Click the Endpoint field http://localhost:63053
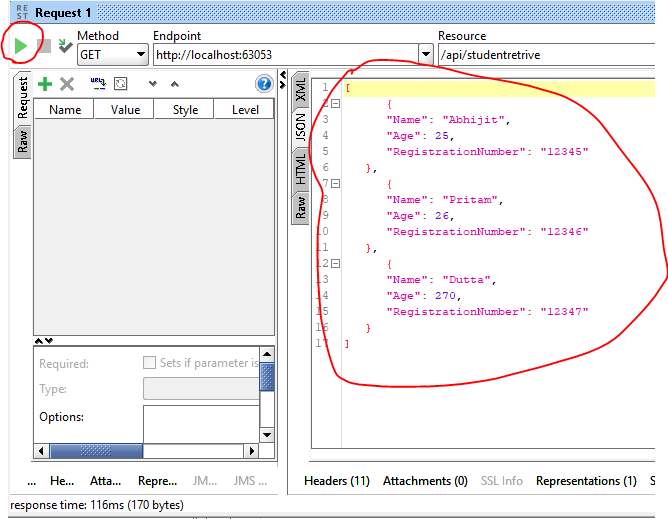This screenshot has width=668, height=519. pyautogui.click(x=285, y=55)
